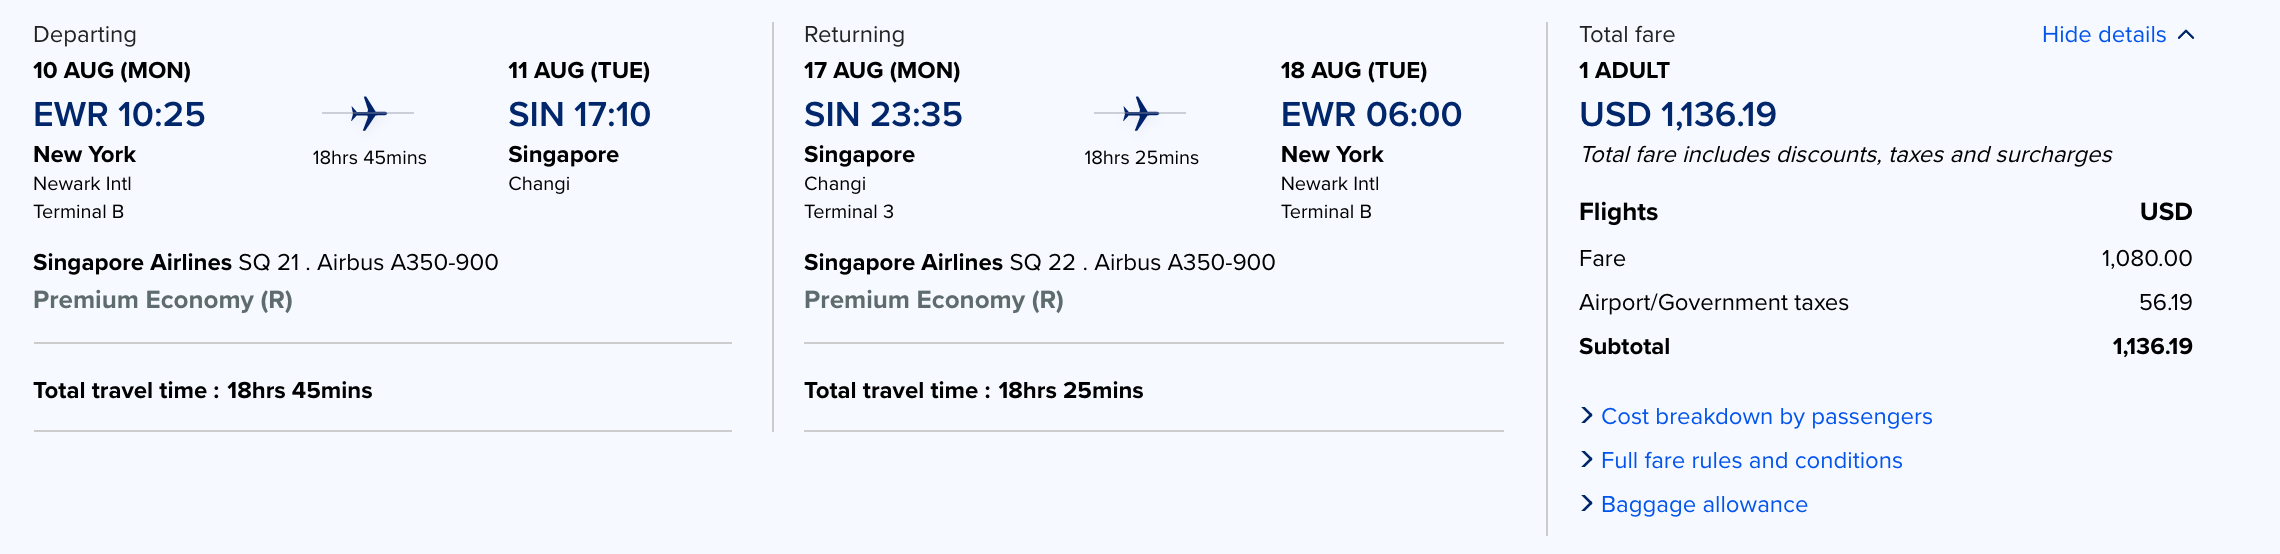2280x554 pixels.
Task: Select the EWR 10:25 departure time
Action: click(119, 115)
